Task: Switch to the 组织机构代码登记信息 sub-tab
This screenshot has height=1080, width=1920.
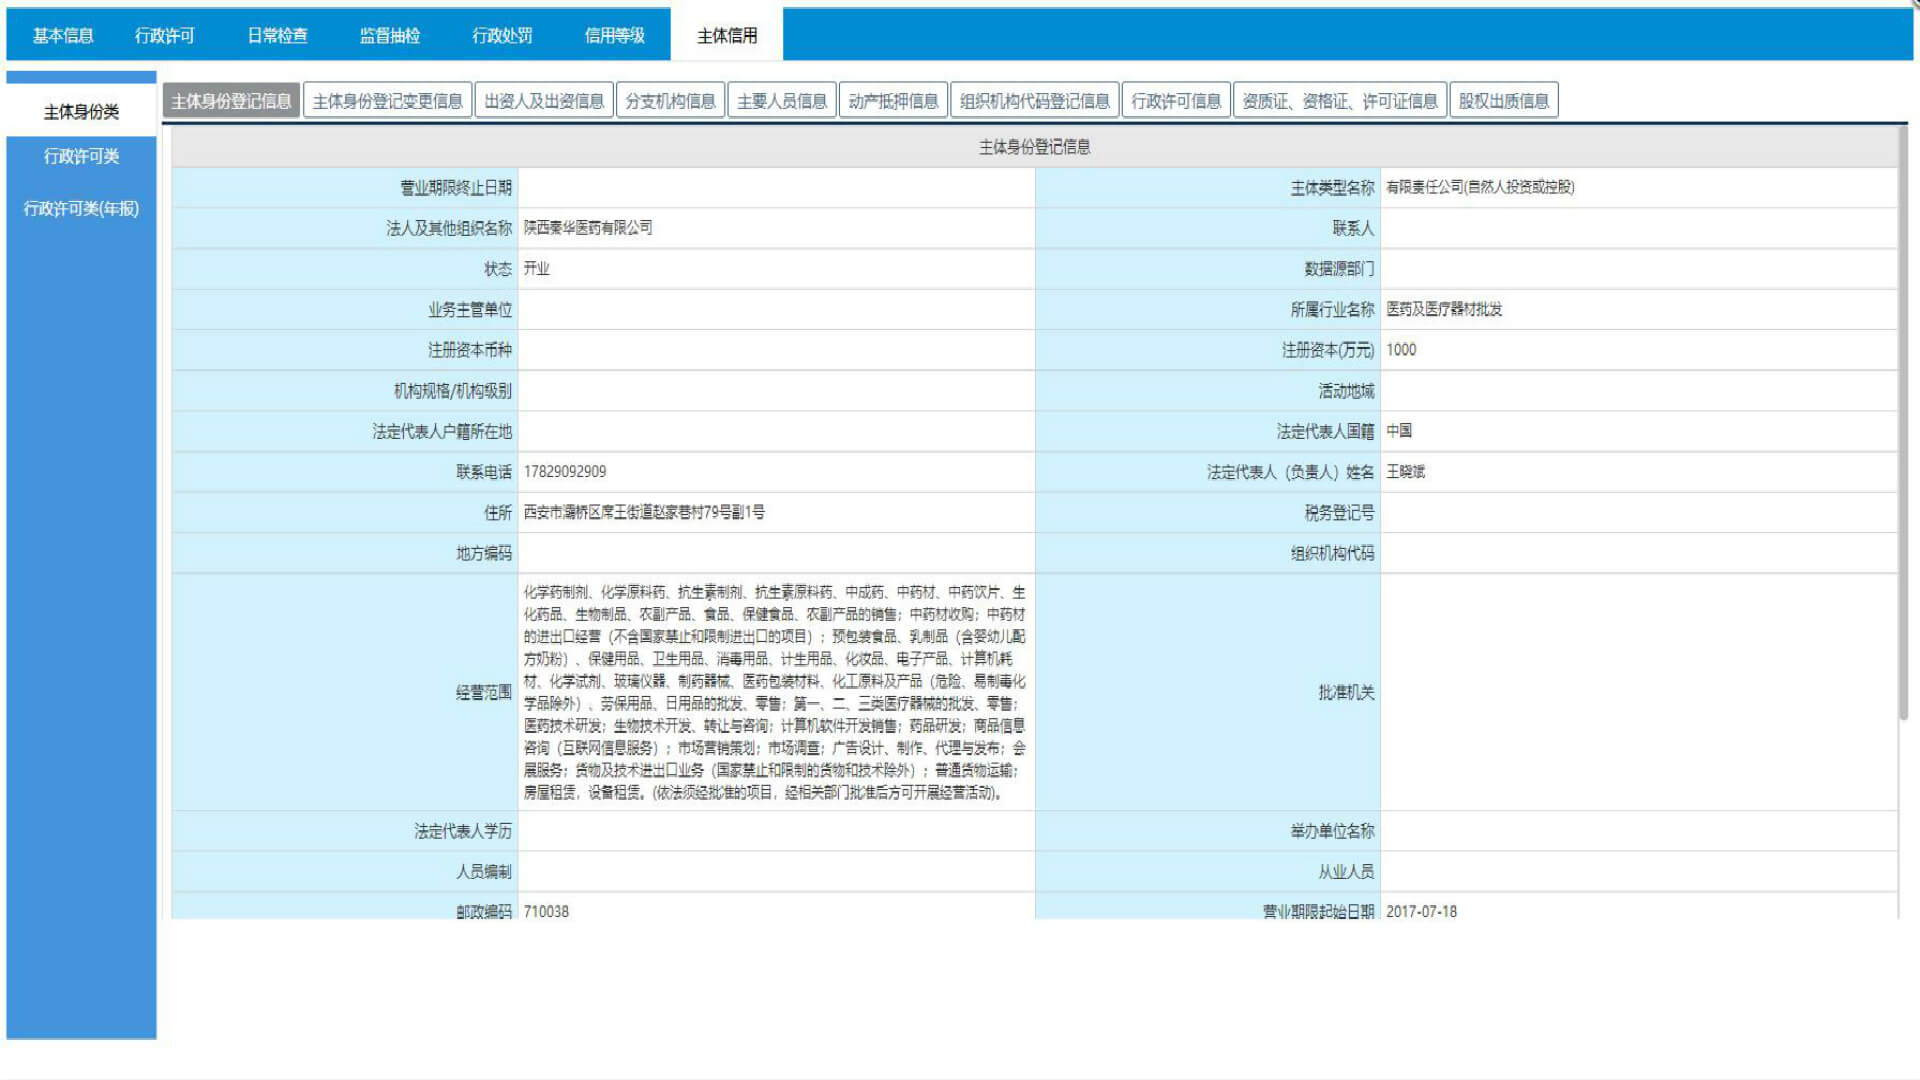Action: (x=1034, y=101)
